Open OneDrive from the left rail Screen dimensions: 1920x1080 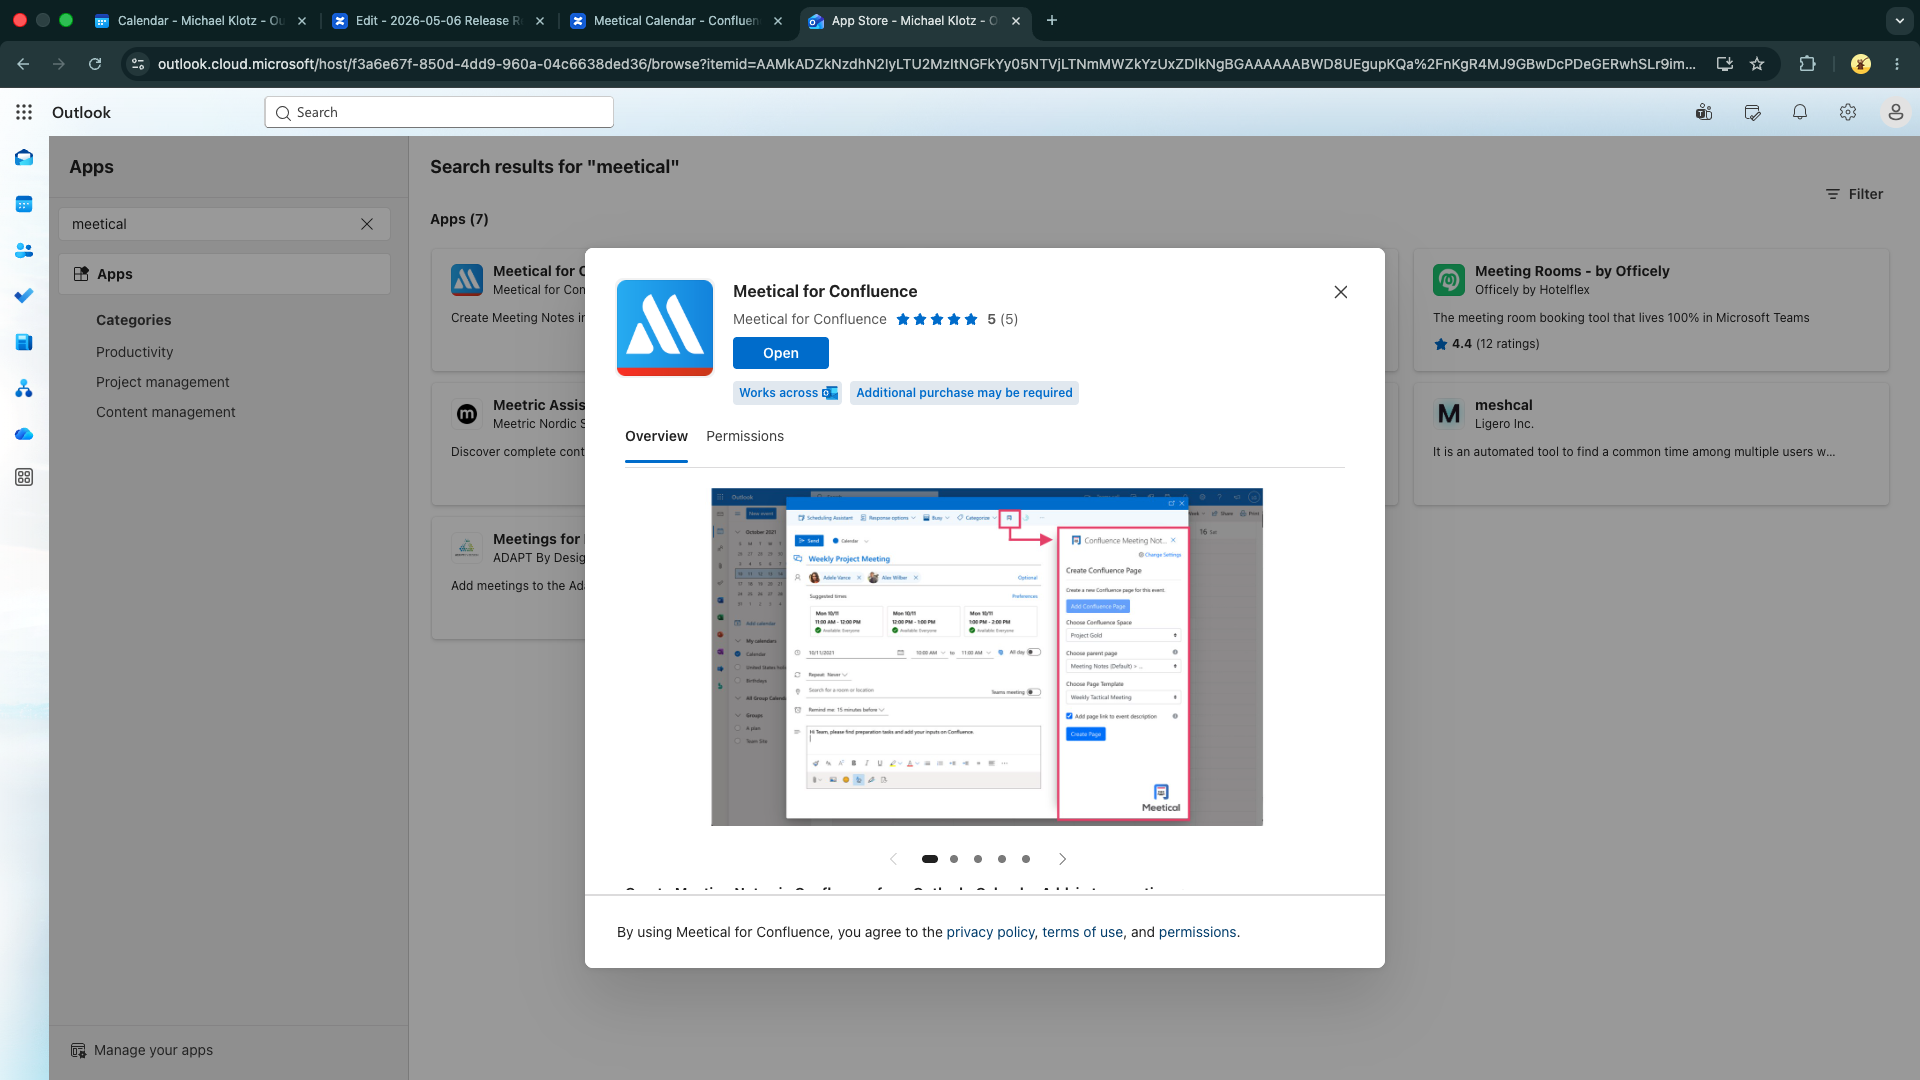pyautogui.click(x=24, y=434)
